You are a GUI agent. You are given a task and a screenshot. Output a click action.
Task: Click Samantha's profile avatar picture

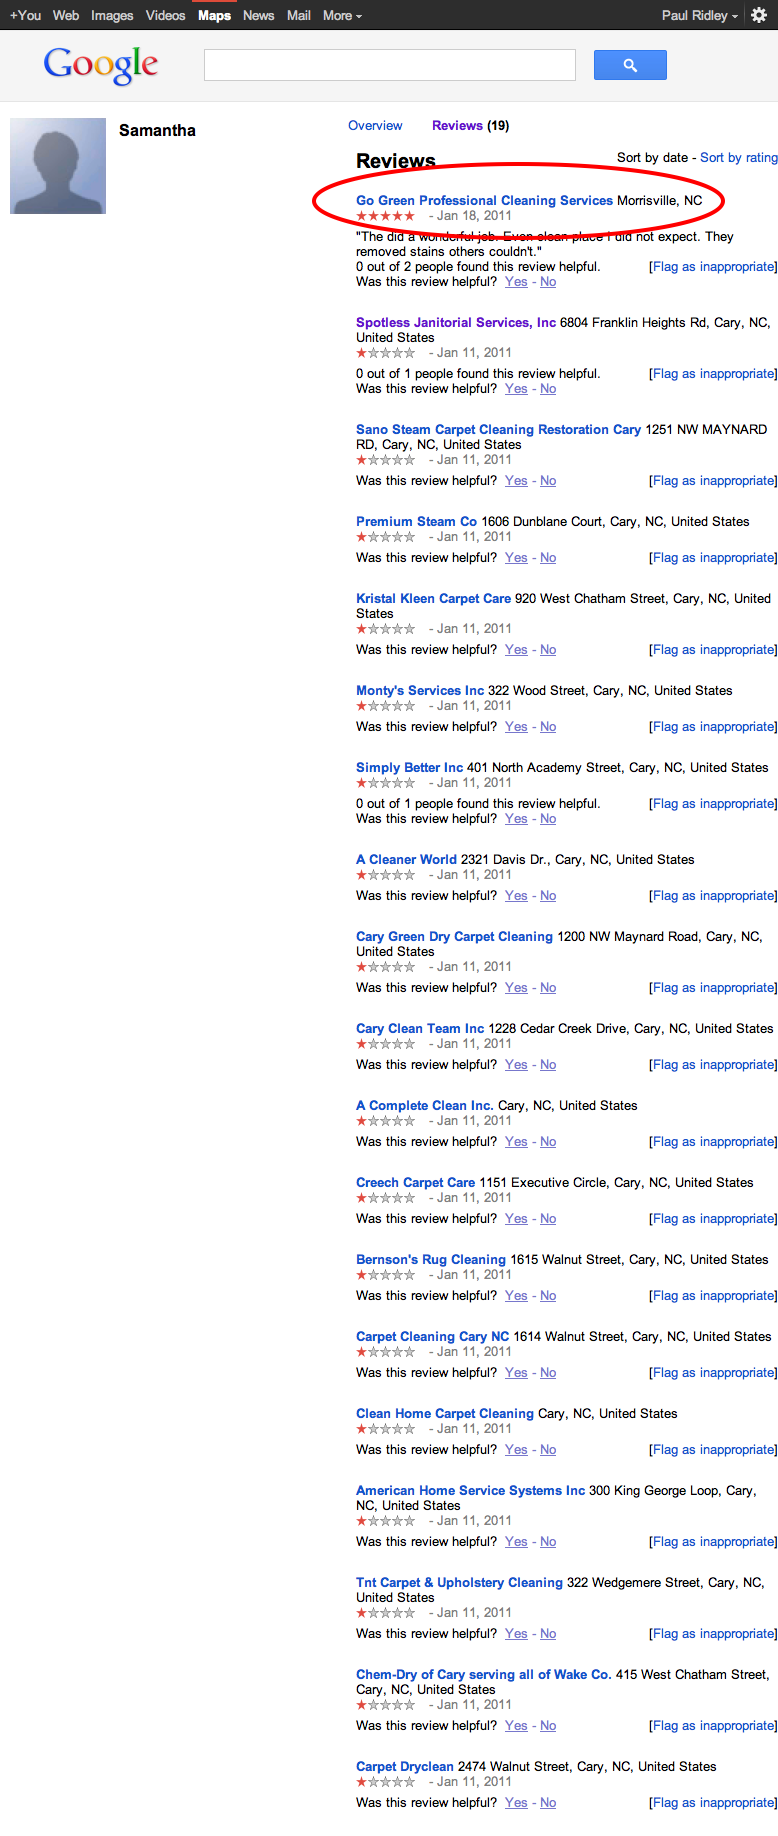point(58,166)
